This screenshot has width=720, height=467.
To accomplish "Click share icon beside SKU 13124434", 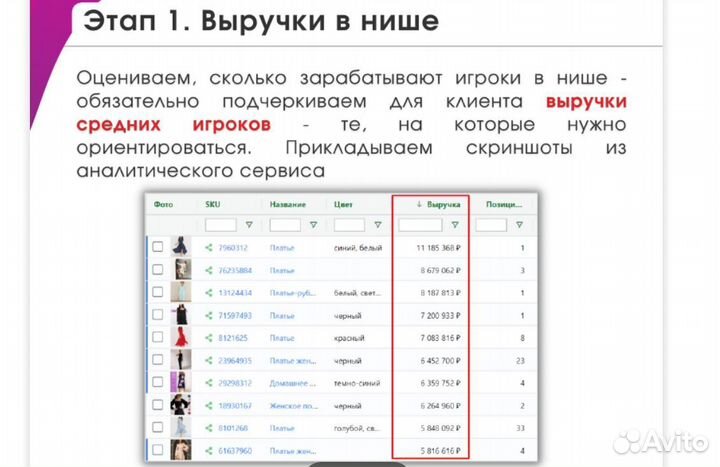I will (x=208, y=293).
